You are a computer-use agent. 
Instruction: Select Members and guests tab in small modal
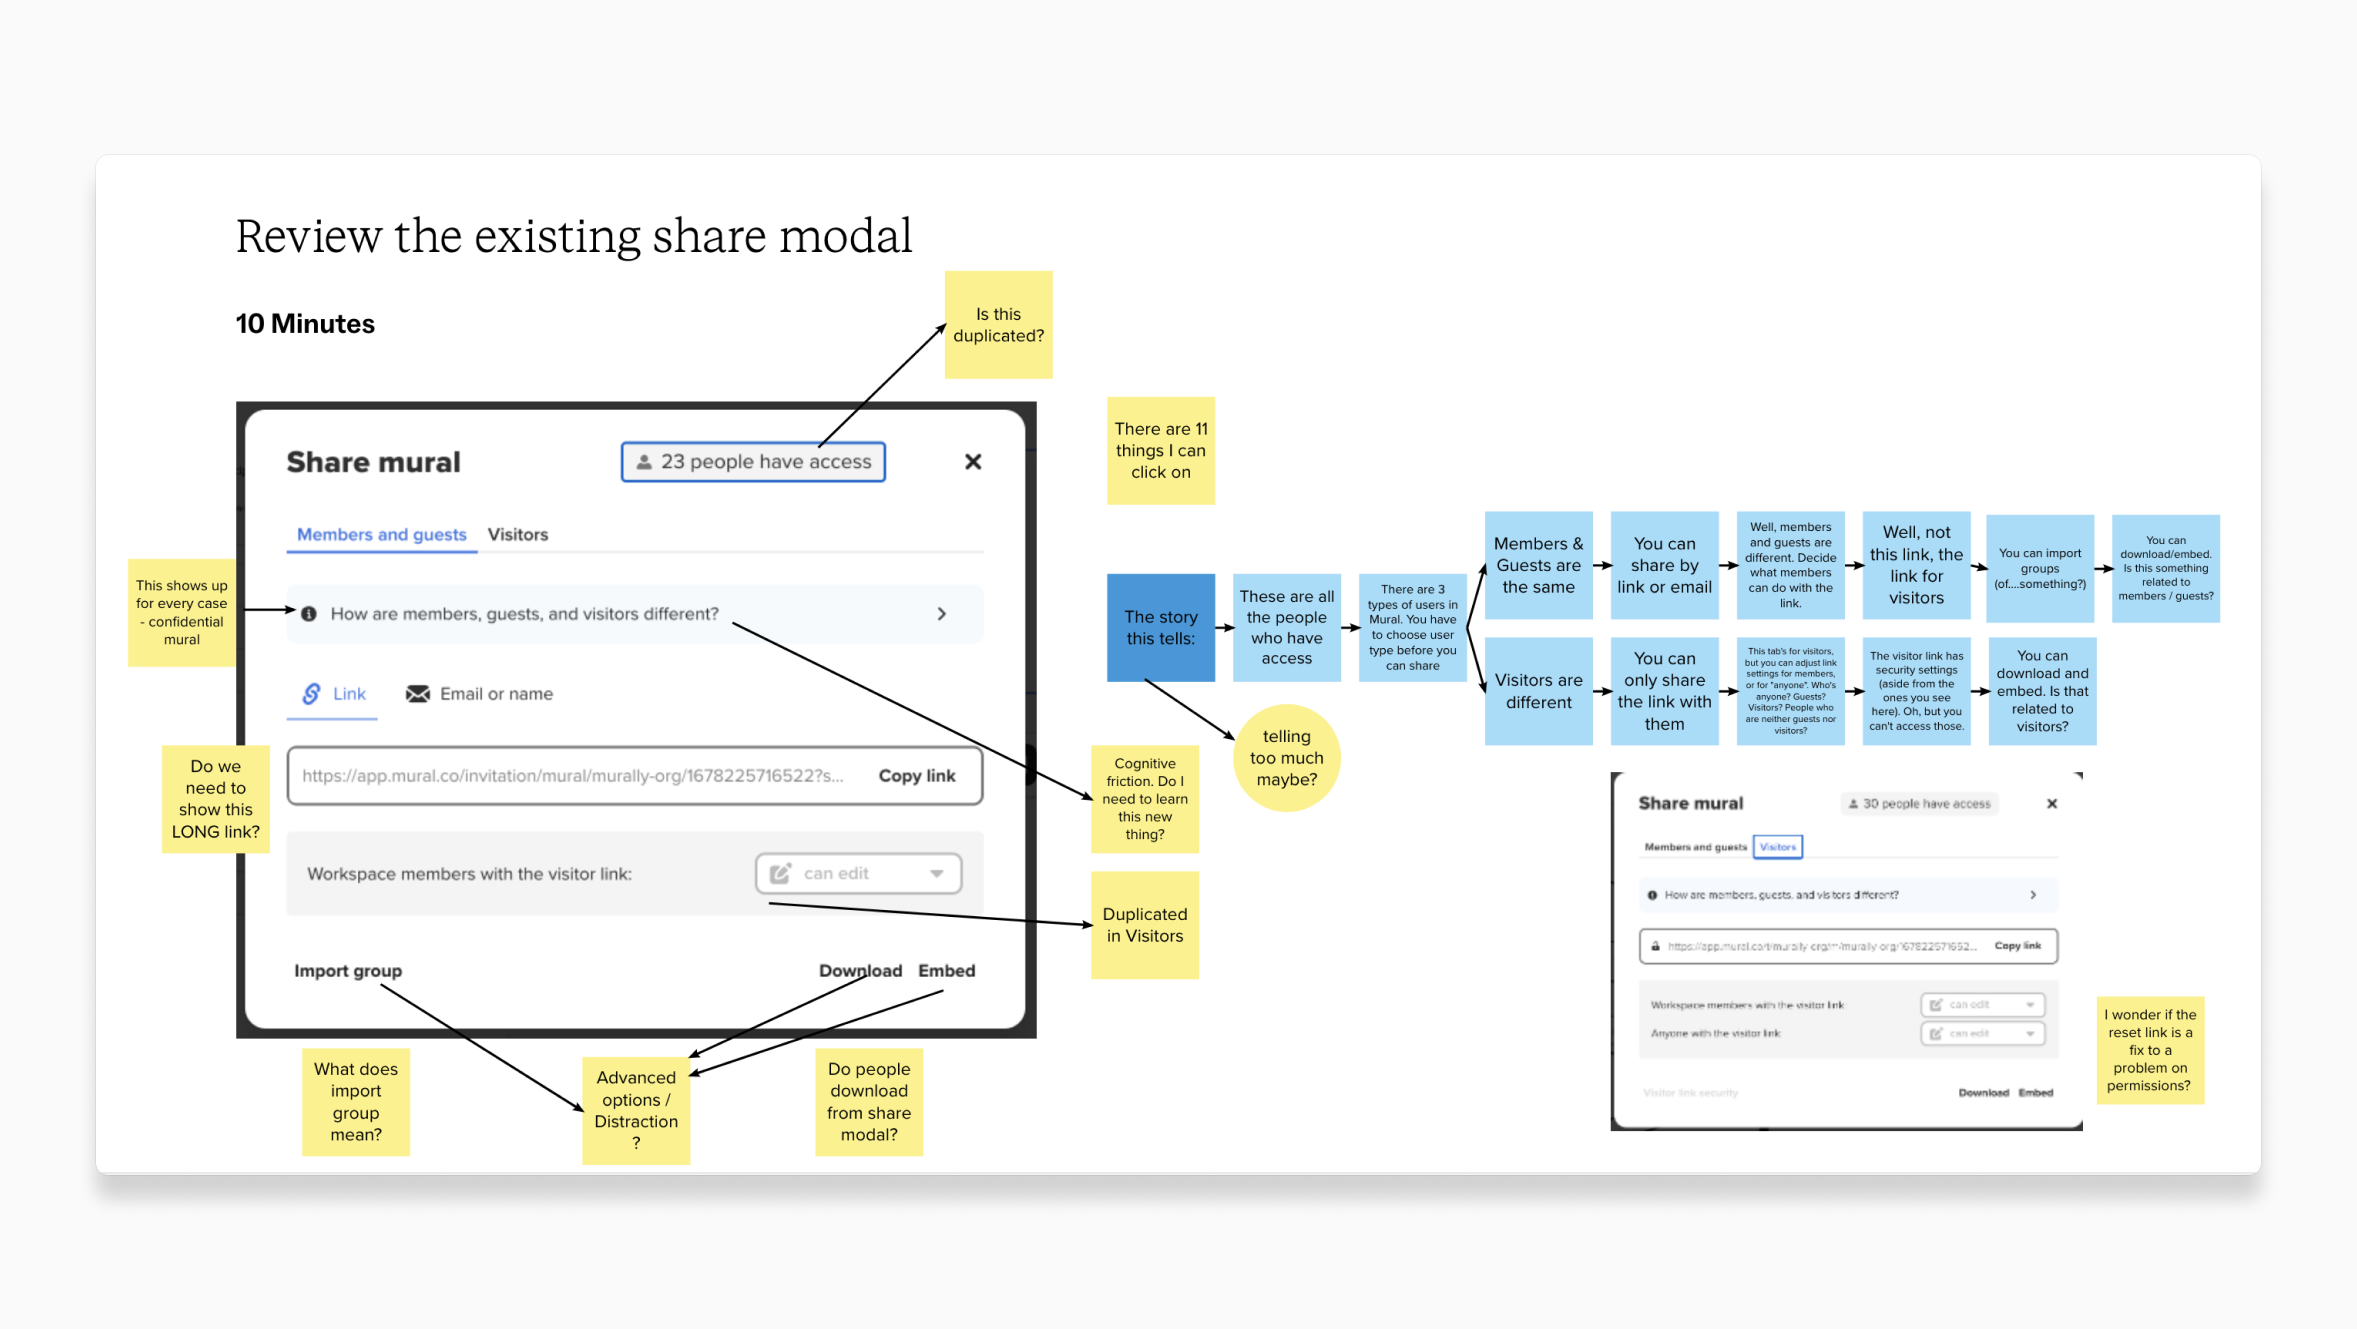tap(1695, 847)
